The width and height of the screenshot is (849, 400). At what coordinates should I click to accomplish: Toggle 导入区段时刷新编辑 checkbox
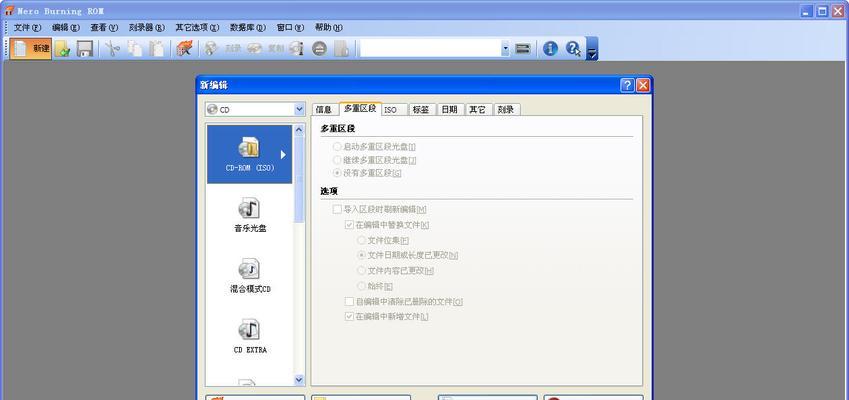(x=380, y=209)
